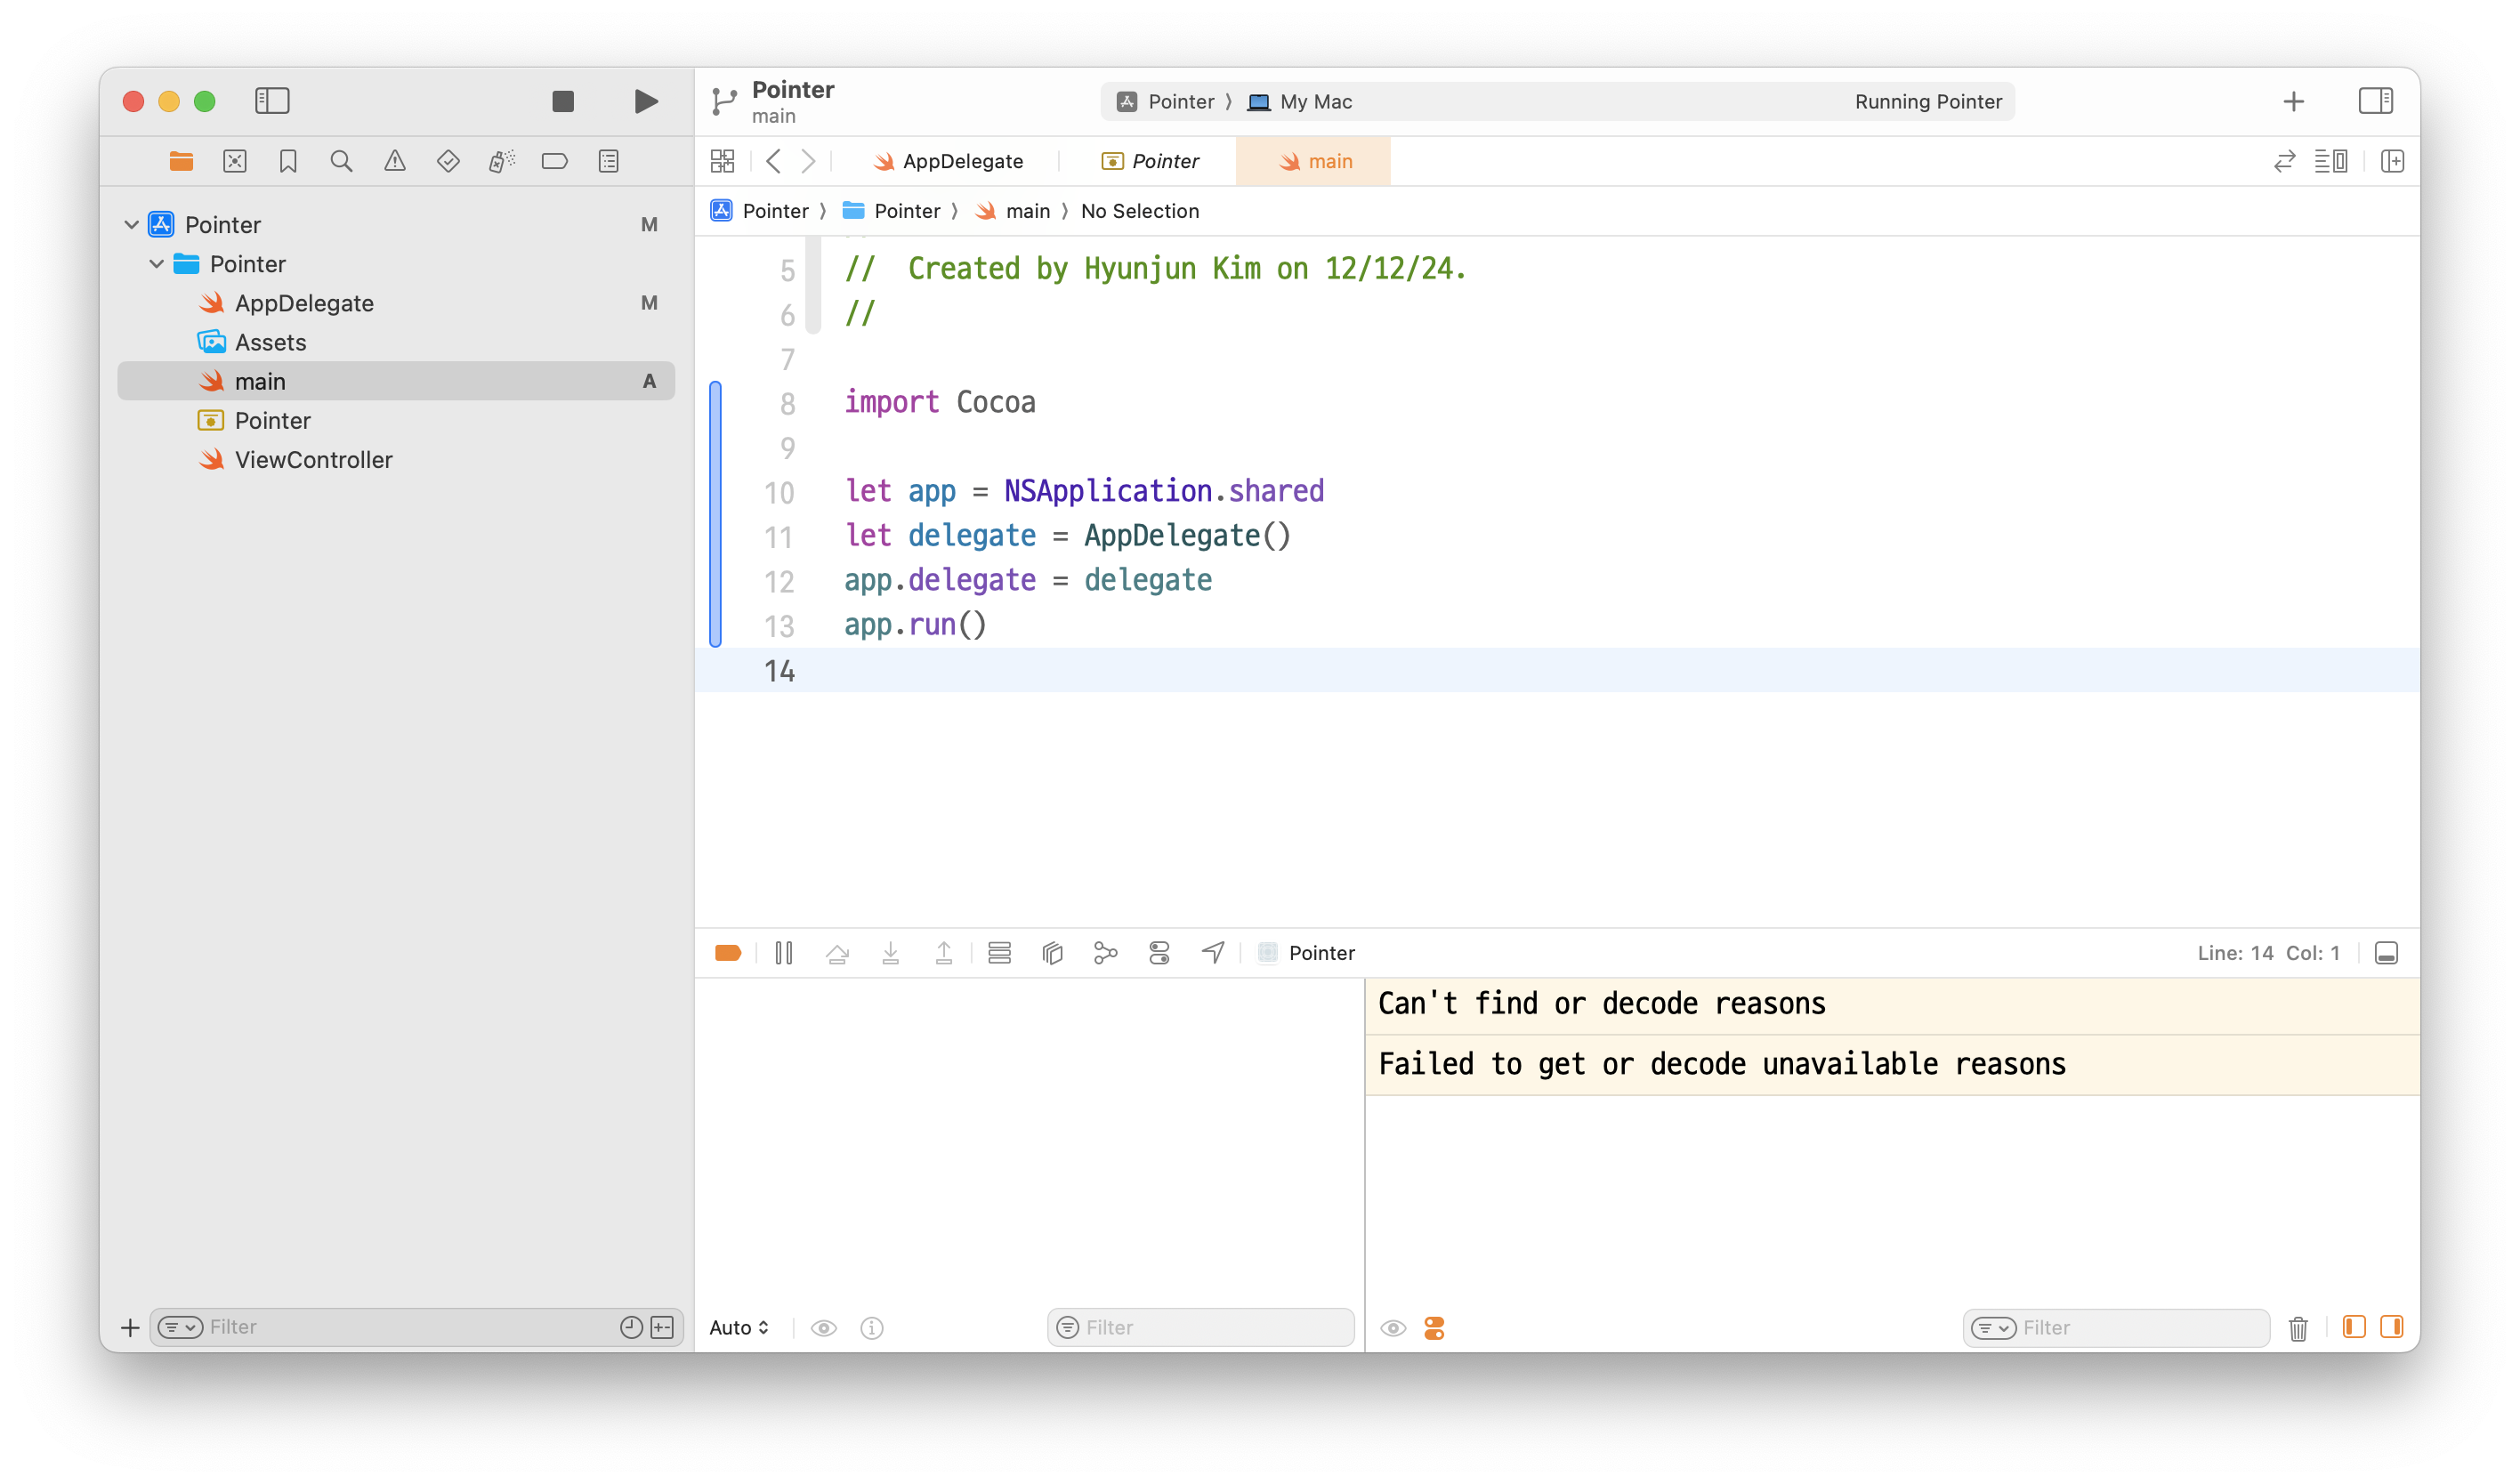Viewport: 2520px width, 1484px height.
Task: Open the Issue navigator warning icon
Action: pos(395,161)
